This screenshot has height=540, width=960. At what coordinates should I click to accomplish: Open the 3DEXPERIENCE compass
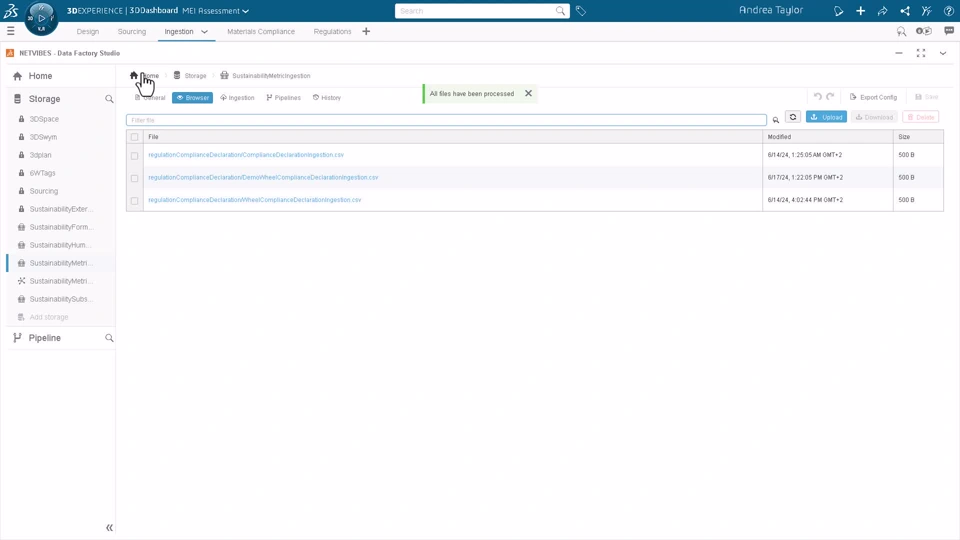pyautogui.click(x=41, y=18)
